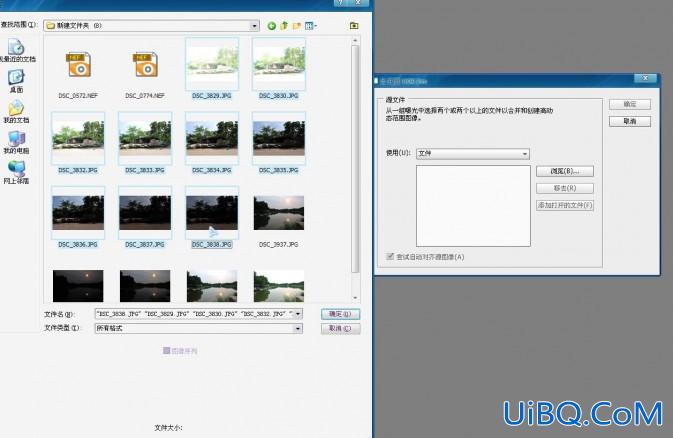Expand the file name dropdown arrow
Image resolution: width=673 pixels, height=438 pixels.
tap(298, 314)
